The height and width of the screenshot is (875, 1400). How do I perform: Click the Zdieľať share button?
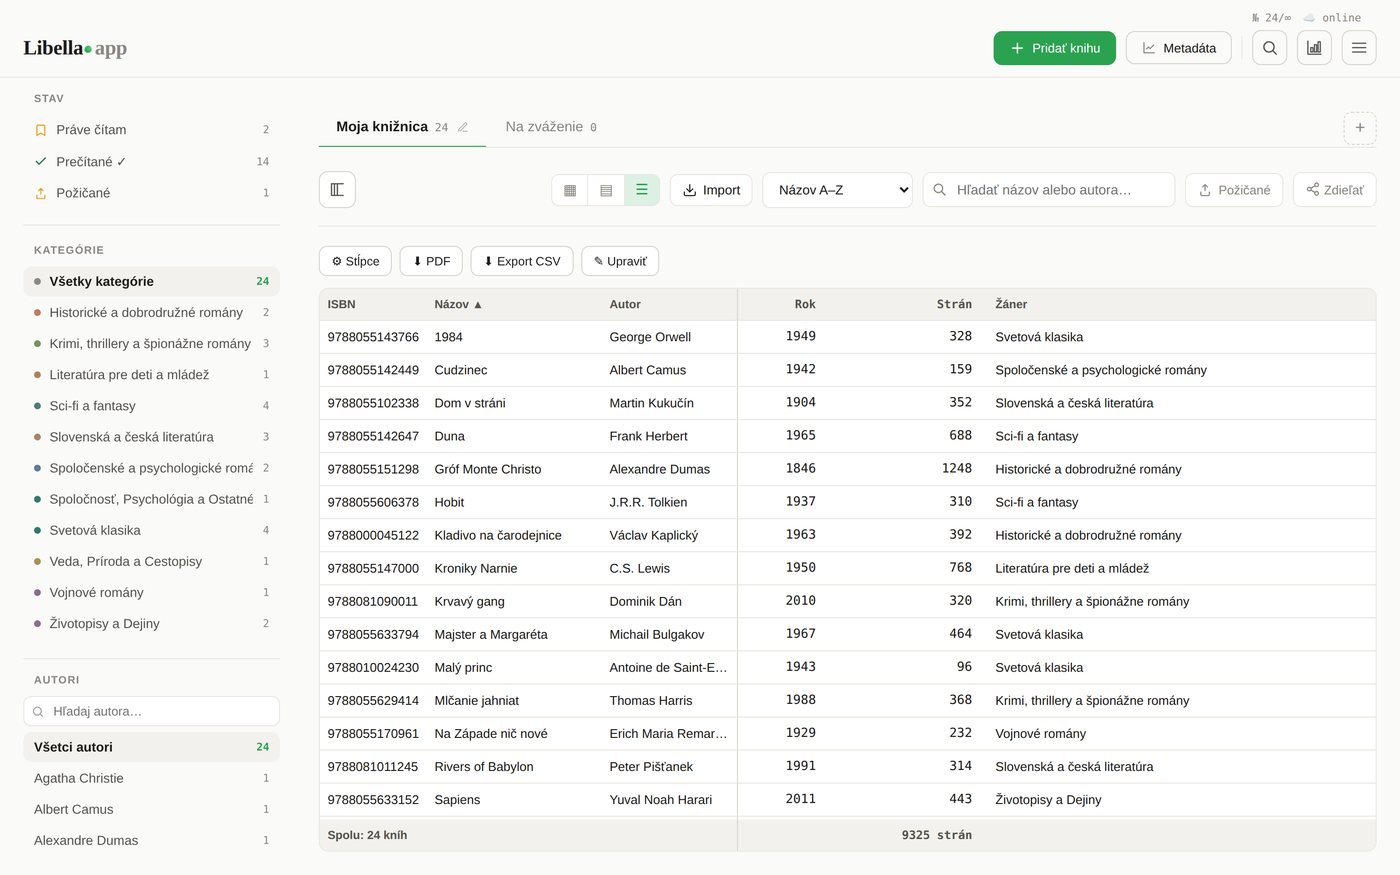pos(1334,190)
